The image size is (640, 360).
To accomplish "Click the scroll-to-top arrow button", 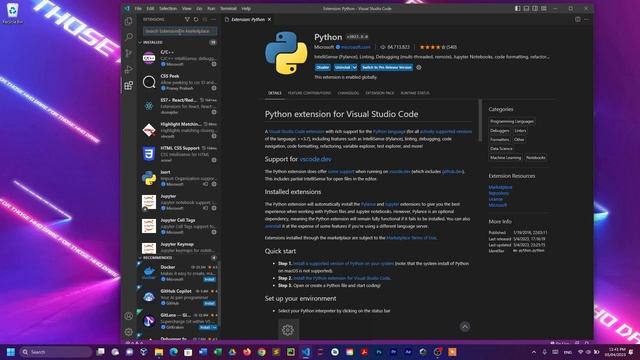I will pos(464,327).
